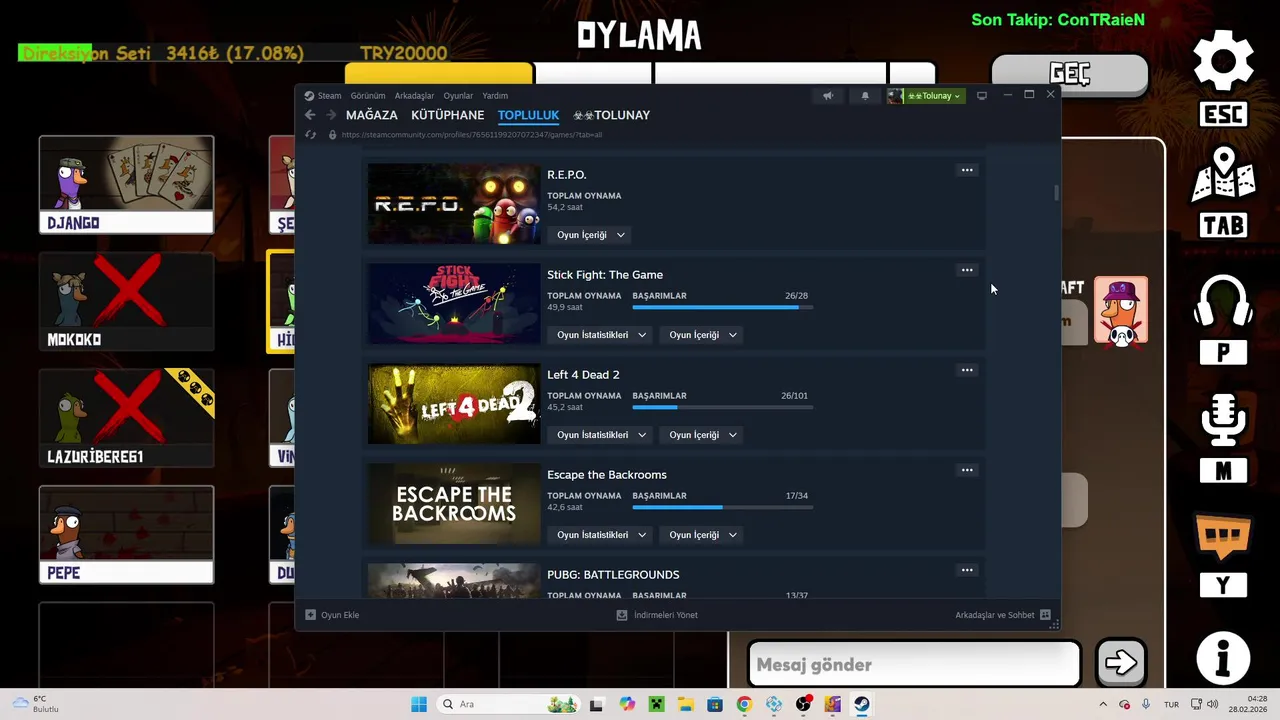Image resolution: width=1280 pixels, height=720 pixels.
Task: Open PUBG: BATTLEGROUNDS three-dot menu
Action: tap(967, 570)
